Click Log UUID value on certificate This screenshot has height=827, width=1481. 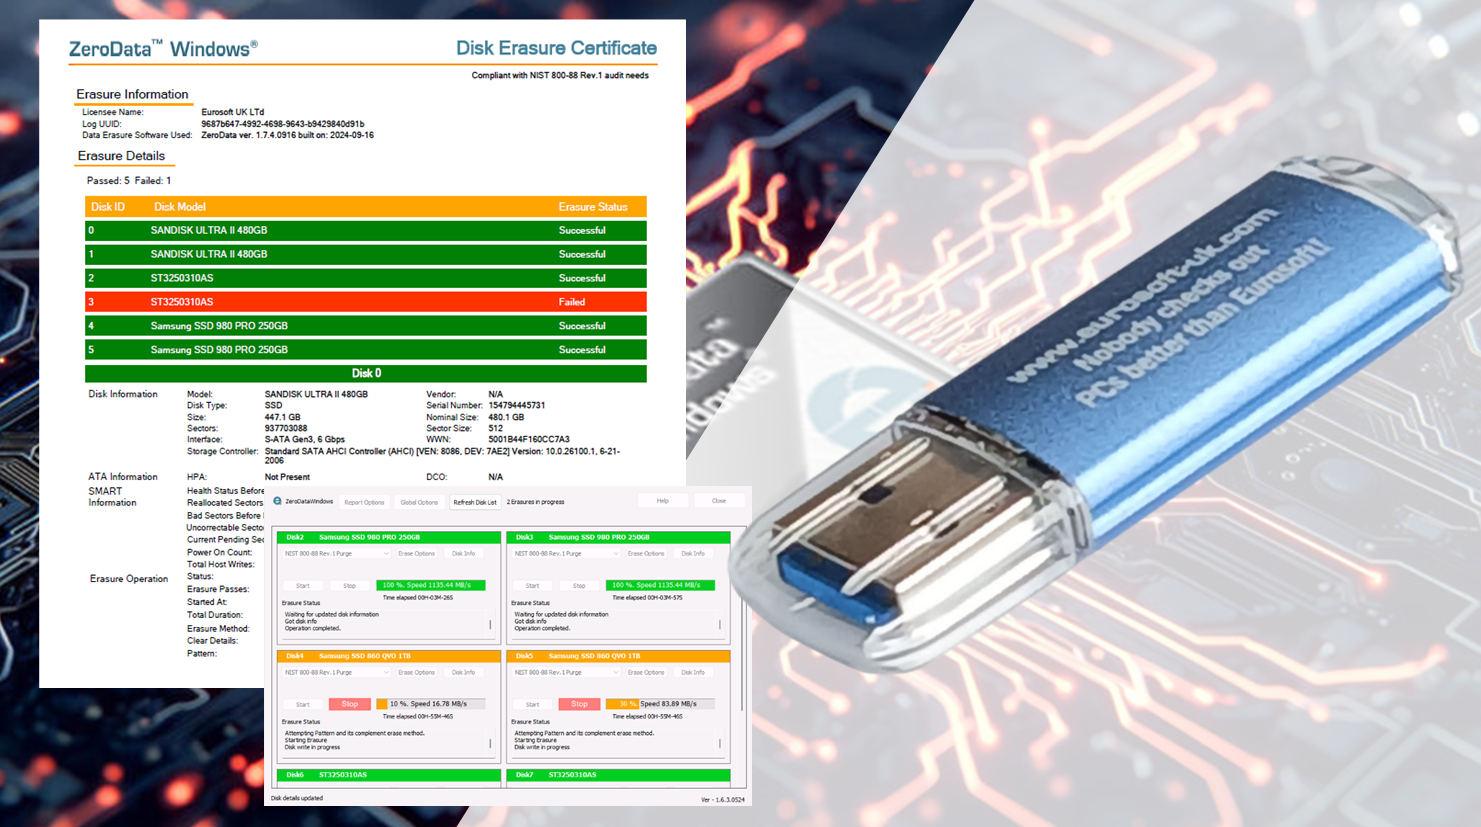pos(283,124)
